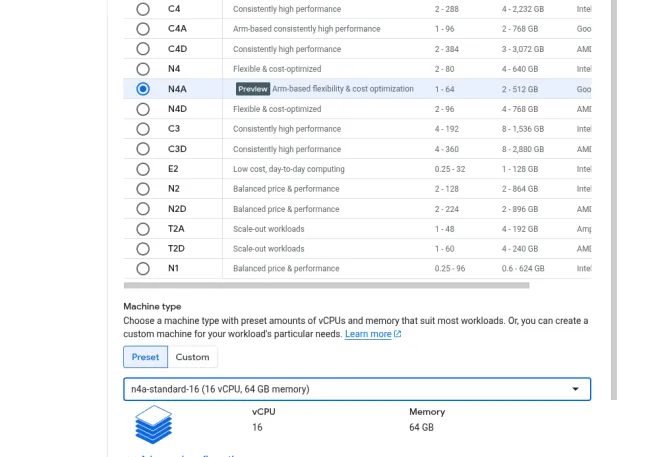Choose the C3 machine series
The height and width of the screenshot is (457, 650).
click(x=143, y=129)
